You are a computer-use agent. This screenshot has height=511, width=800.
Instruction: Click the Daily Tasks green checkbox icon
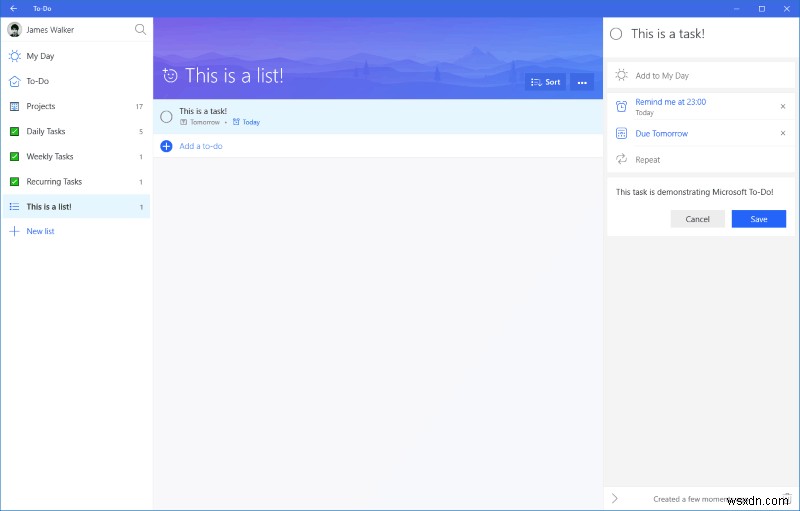pos(15,132)
